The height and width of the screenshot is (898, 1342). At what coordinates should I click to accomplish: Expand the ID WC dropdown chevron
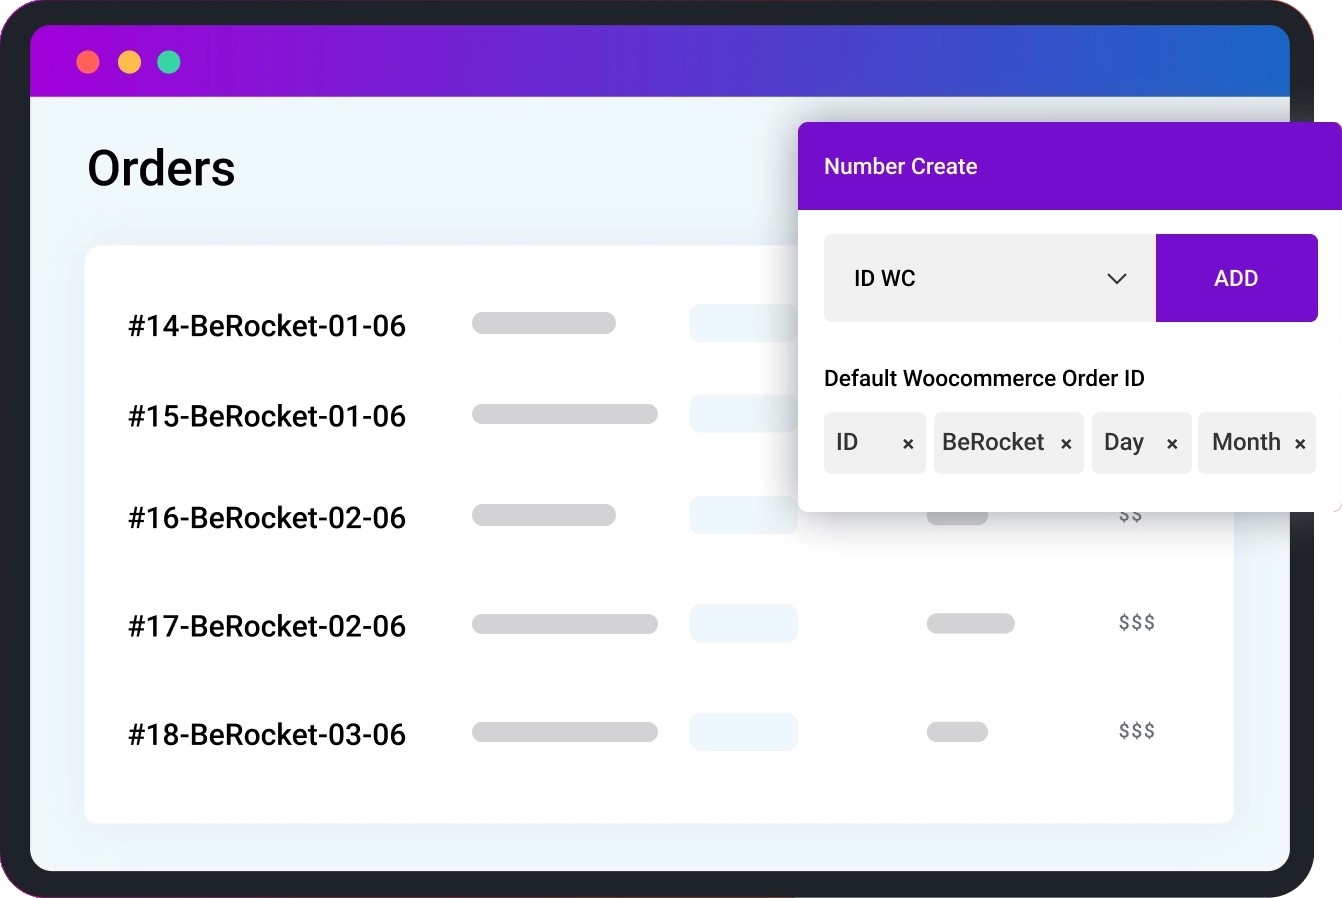(1117, 279)
